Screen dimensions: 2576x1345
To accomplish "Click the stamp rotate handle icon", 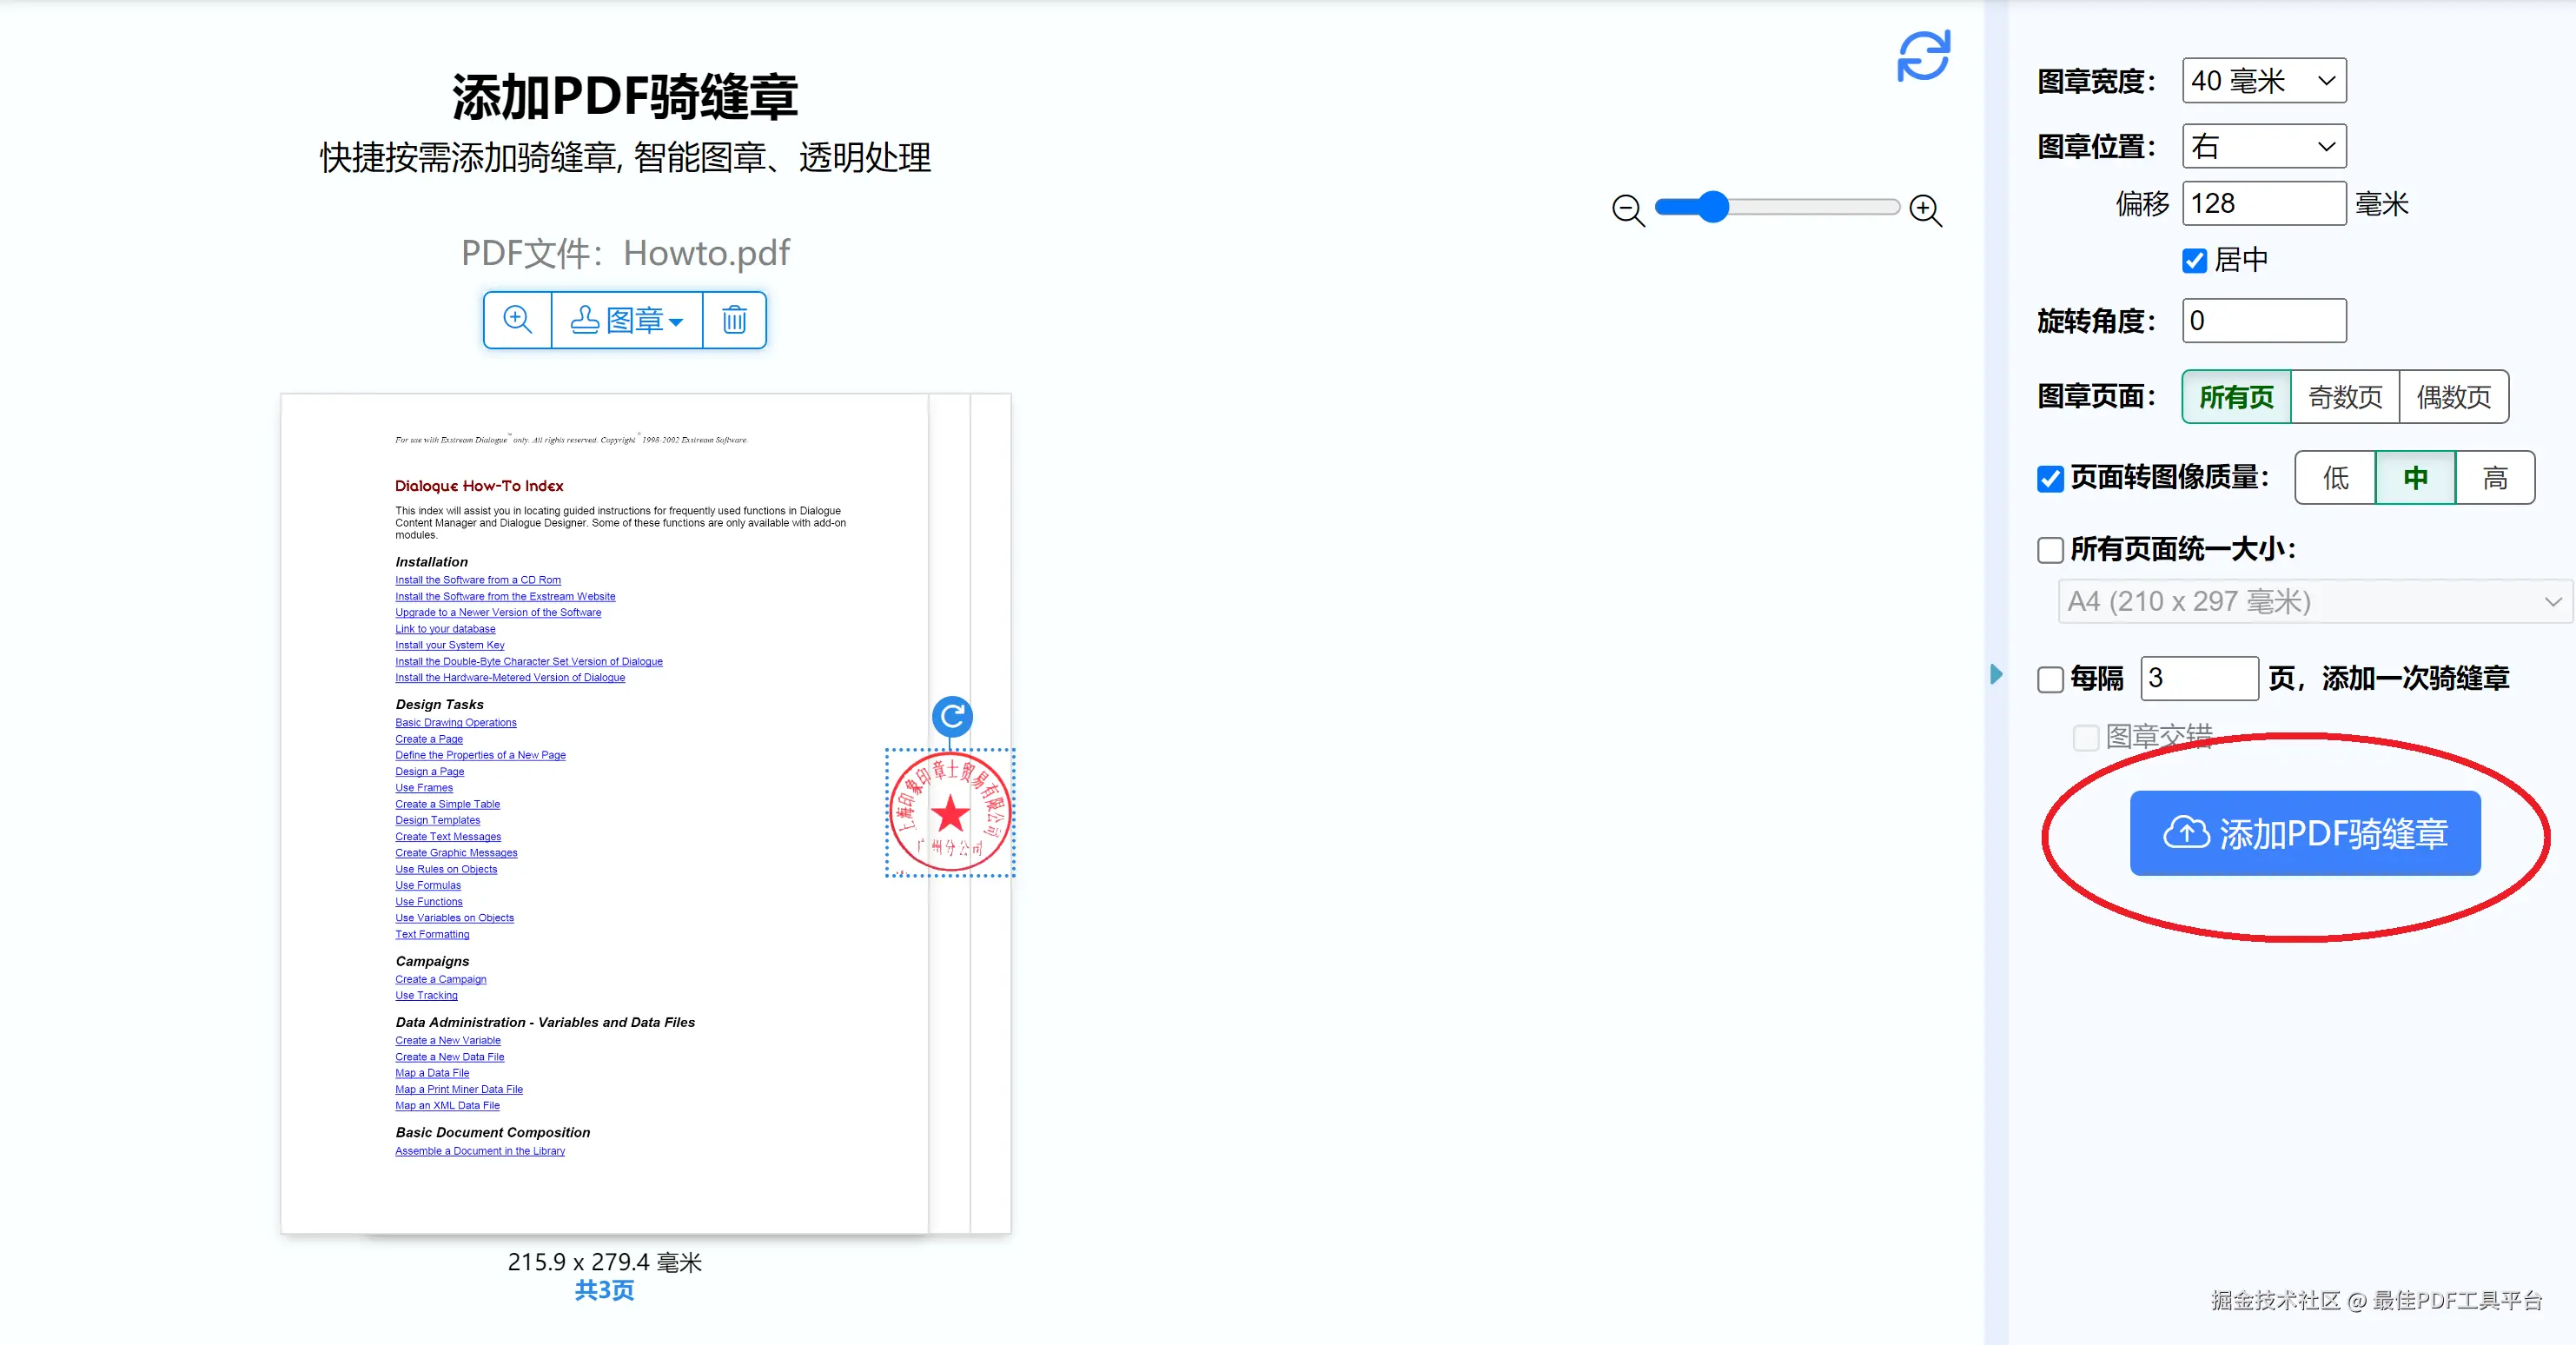I will (952, 716).
